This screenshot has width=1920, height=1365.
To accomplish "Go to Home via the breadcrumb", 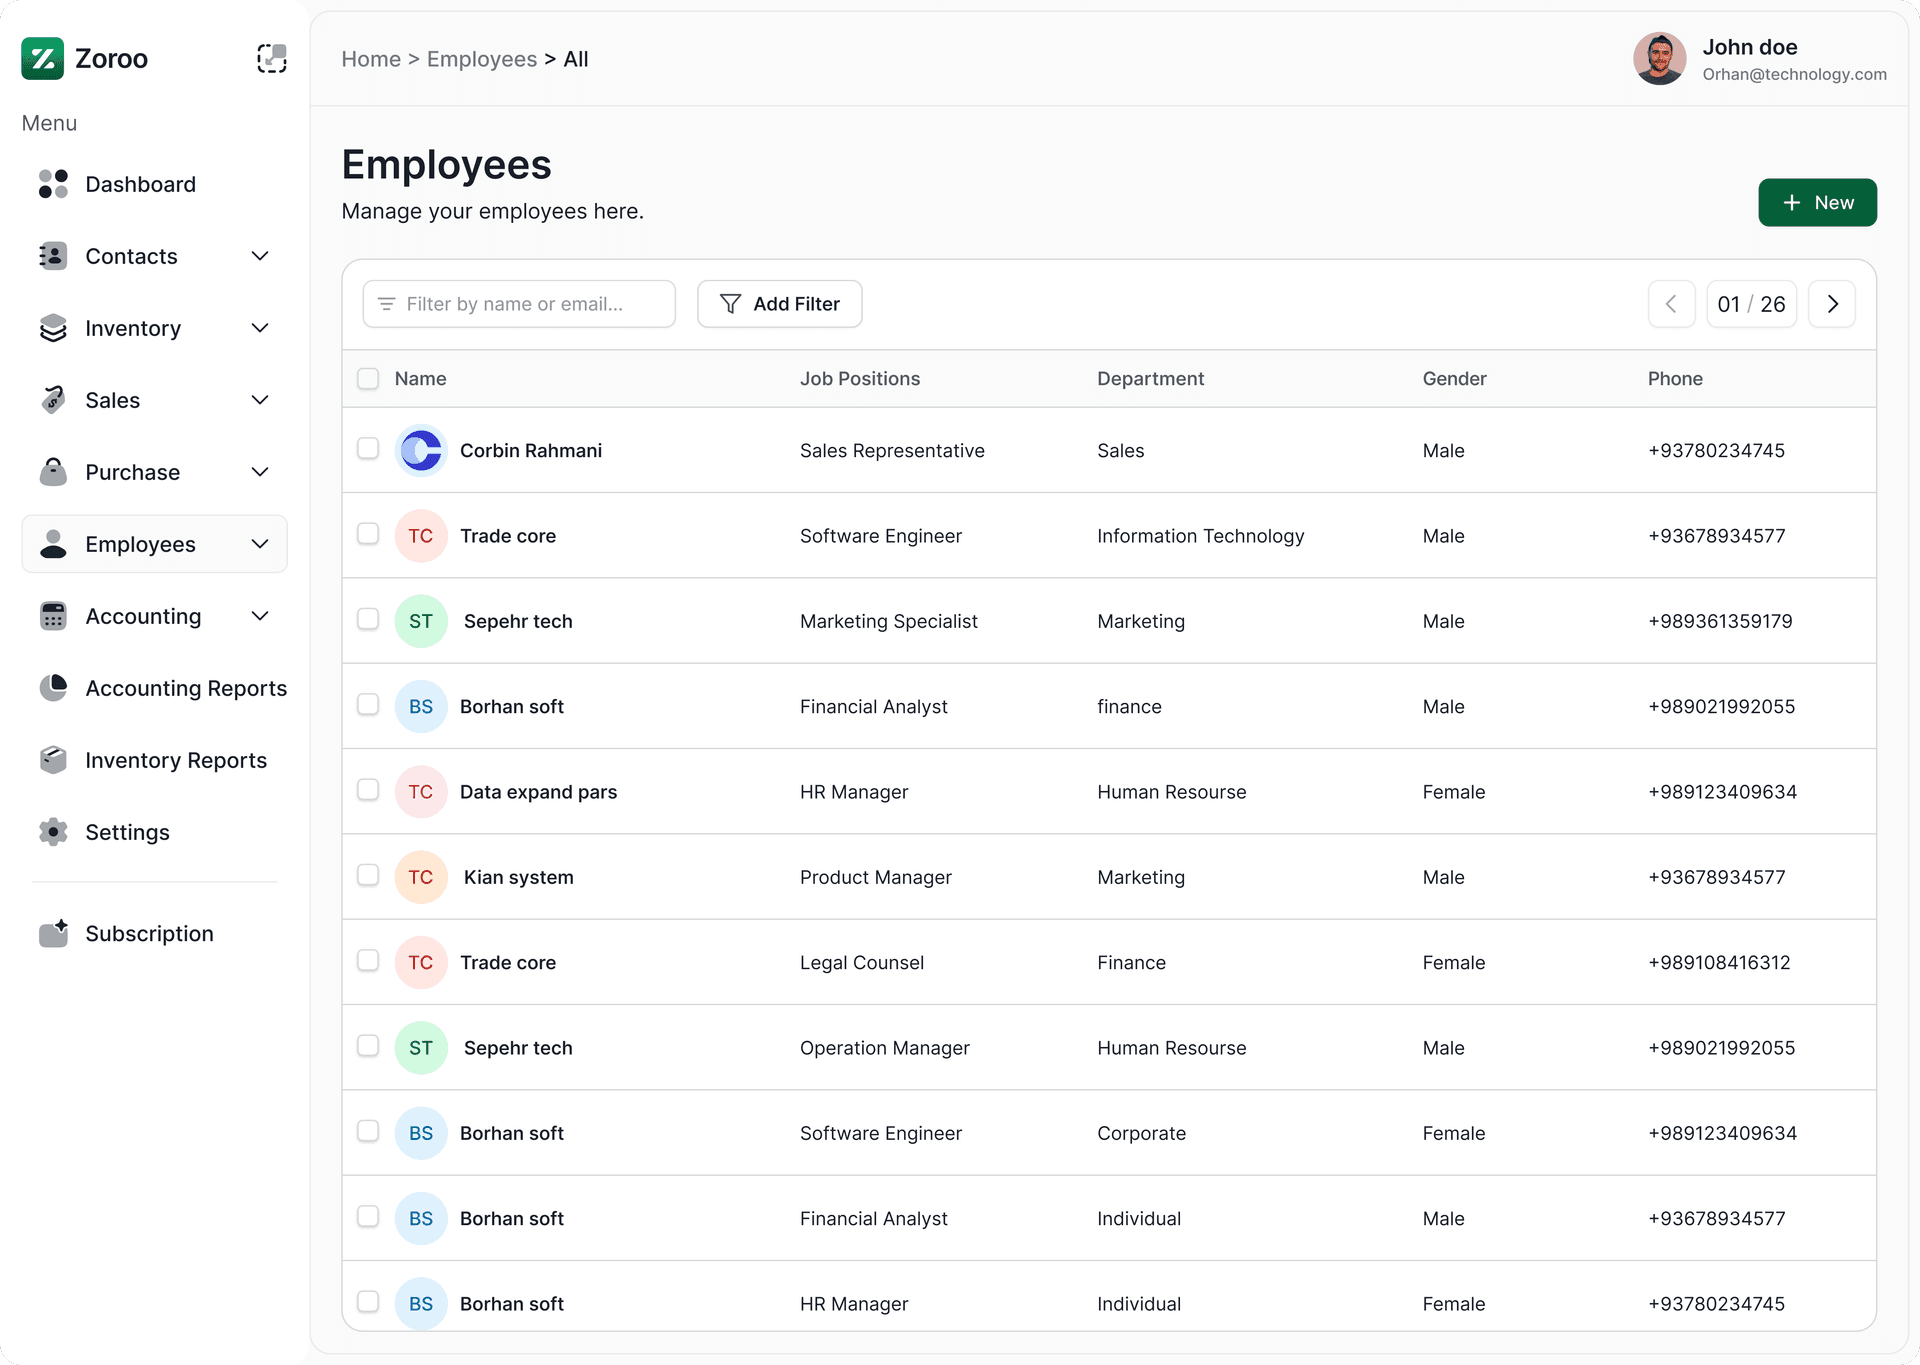I will pos(371,59).
